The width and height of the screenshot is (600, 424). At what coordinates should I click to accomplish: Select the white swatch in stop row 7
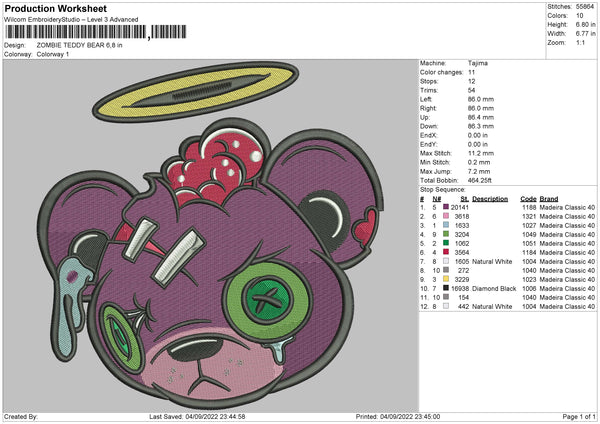click(x=445, y=261)
